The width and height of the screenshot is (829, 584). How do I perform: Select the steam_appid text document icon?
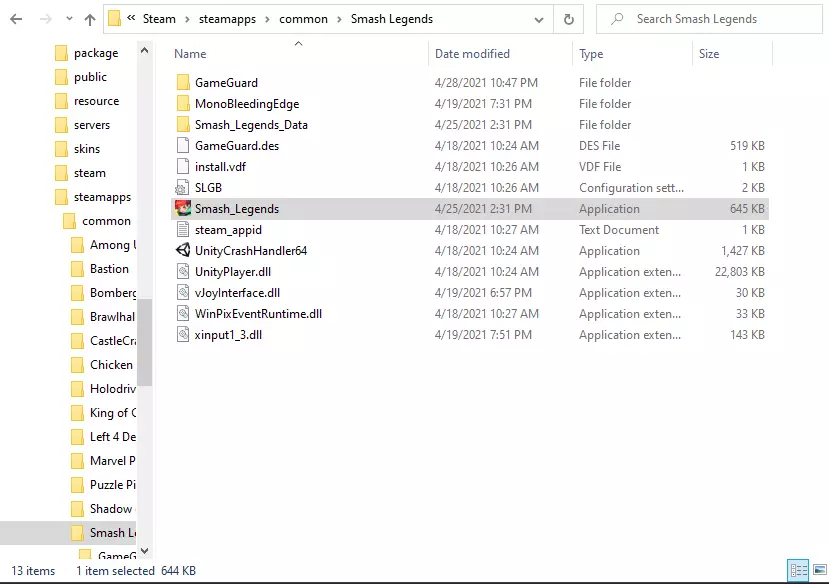tap(183, 229)
